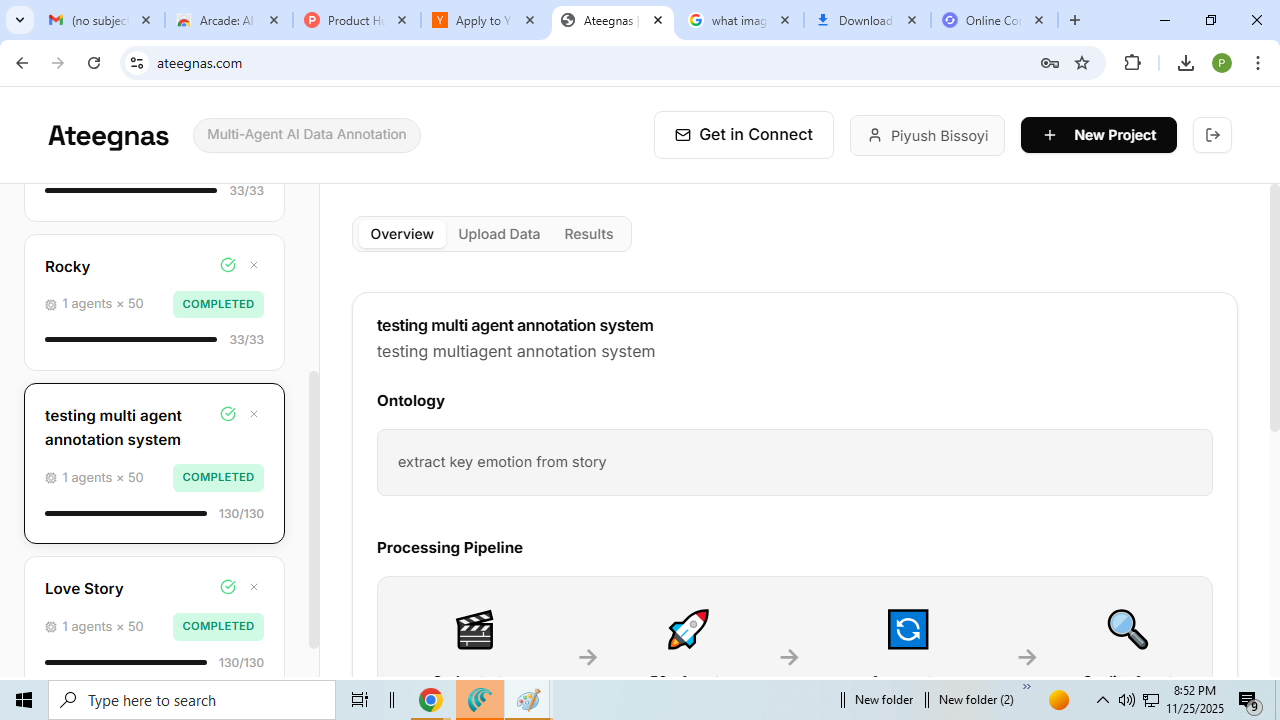Open volume control in system tray
Image resolution: width=1280 pixels, height=720 pixels.
pyautogui.click(x=1127, y=700)
